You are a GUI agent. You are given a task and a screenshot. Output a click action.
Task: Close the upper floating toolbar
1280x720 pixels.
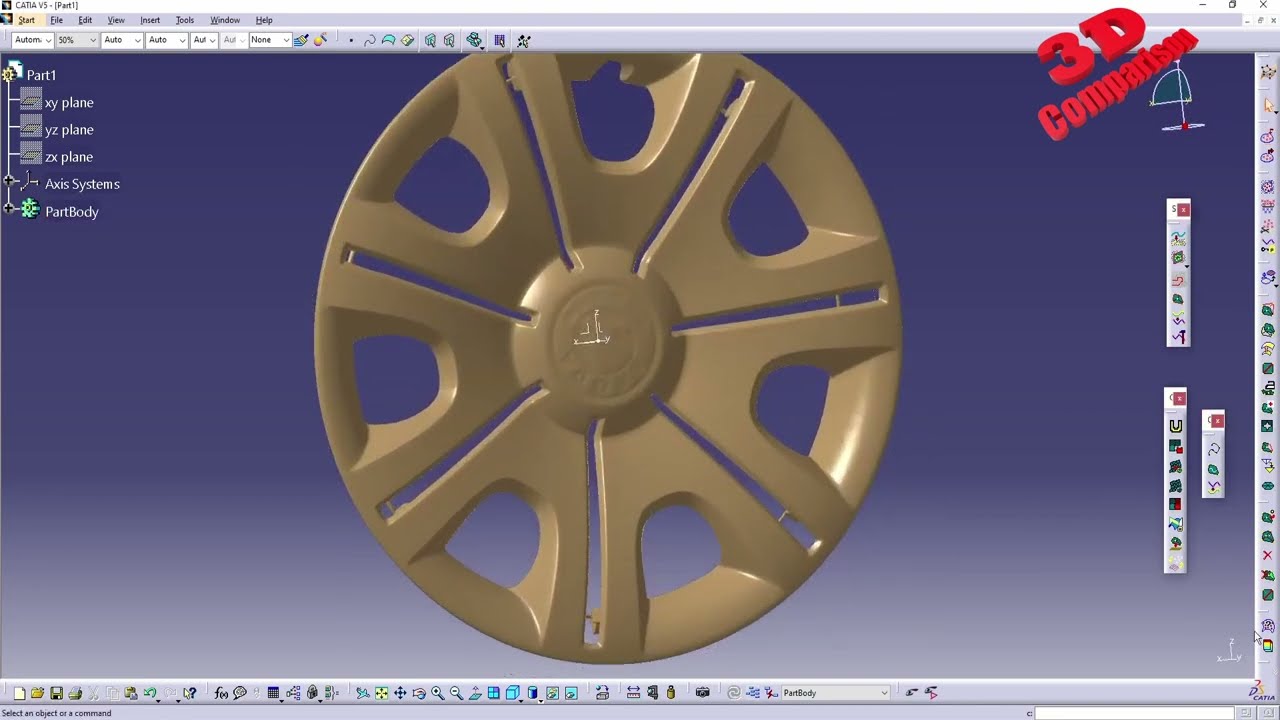(1184, 209)
